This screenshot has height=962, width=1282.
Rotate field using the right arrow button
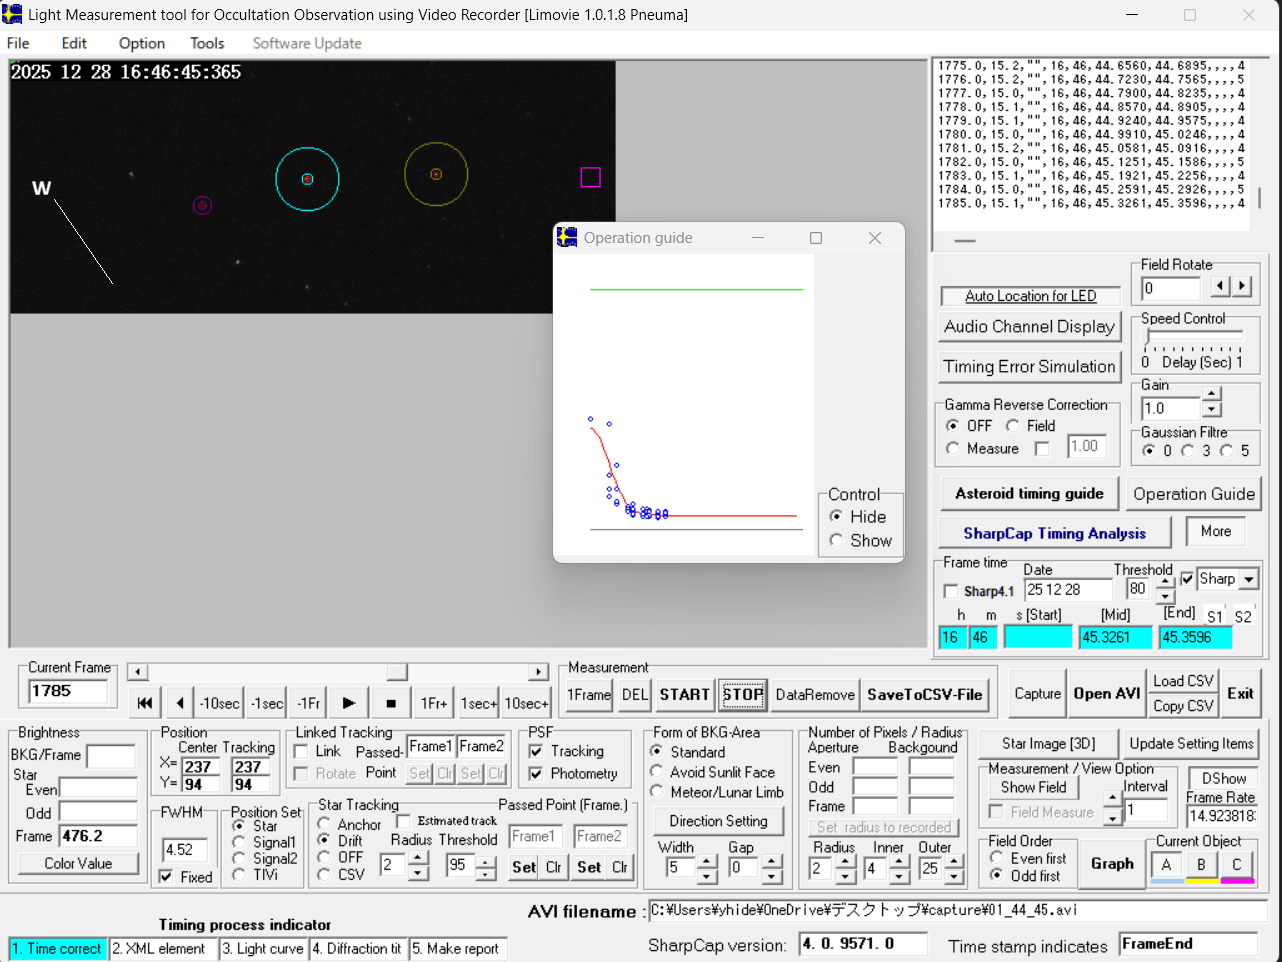coord(1242,287)
